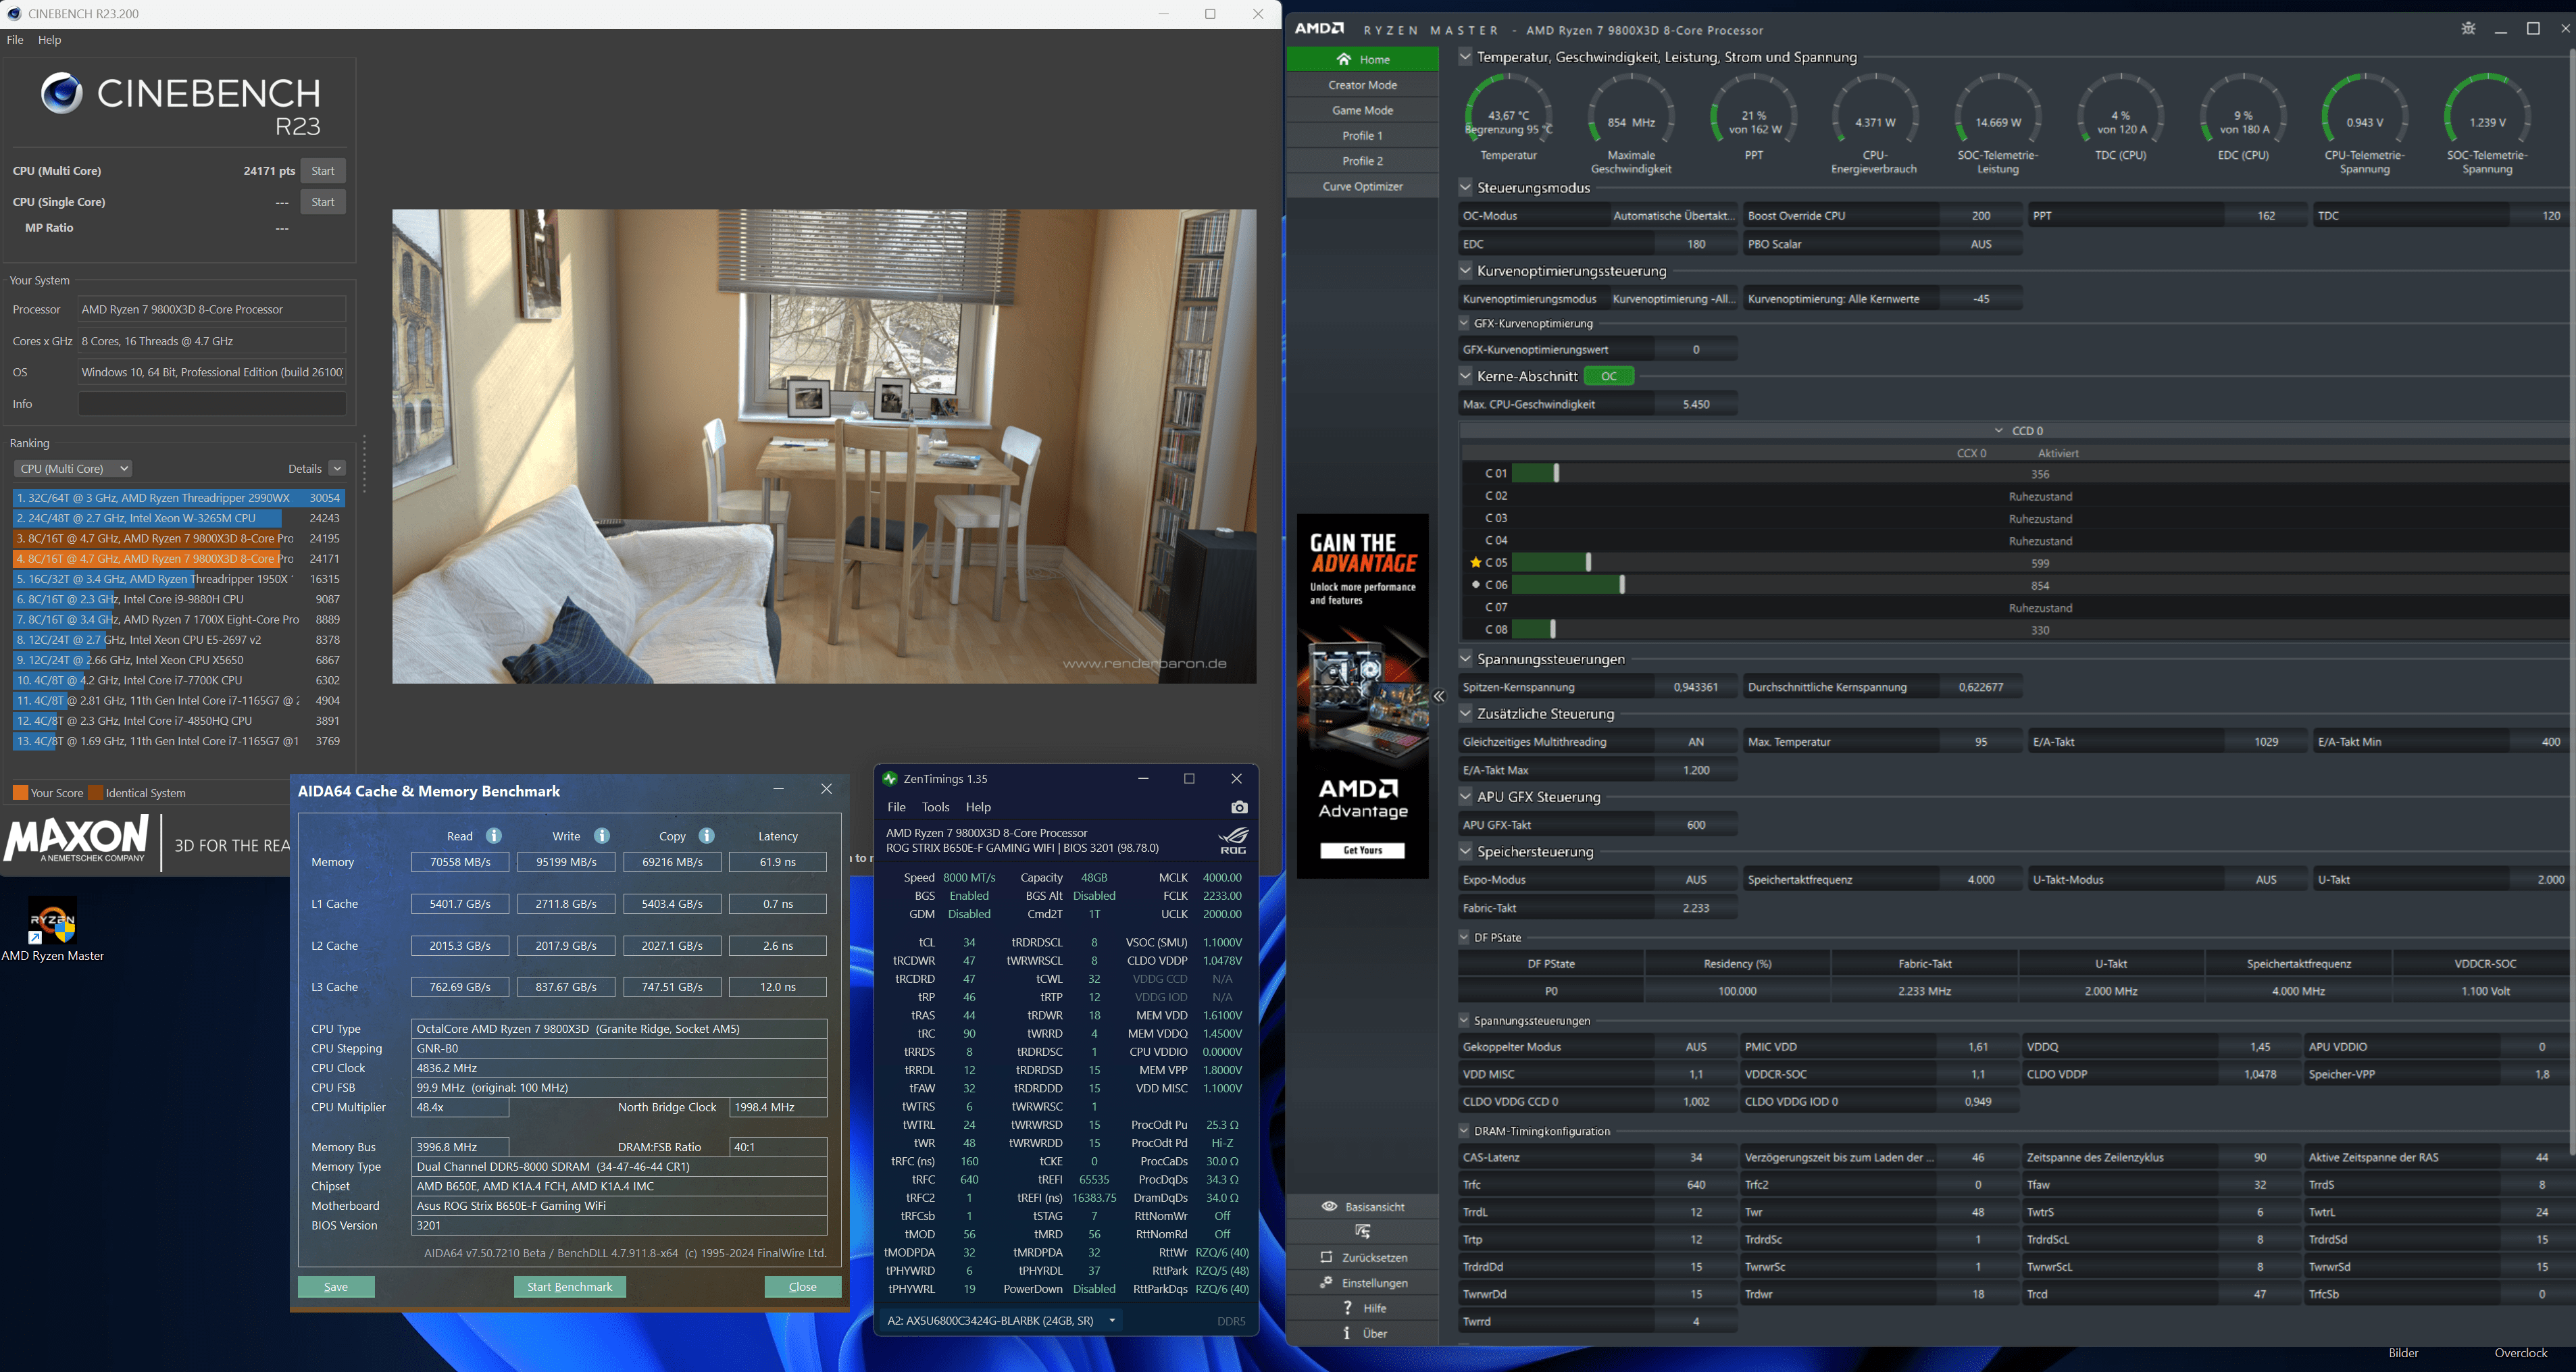This screenshot has height=1372, width=2576.
Task: Click the gold star marker on core C 05
Action: coord(1475,563)
